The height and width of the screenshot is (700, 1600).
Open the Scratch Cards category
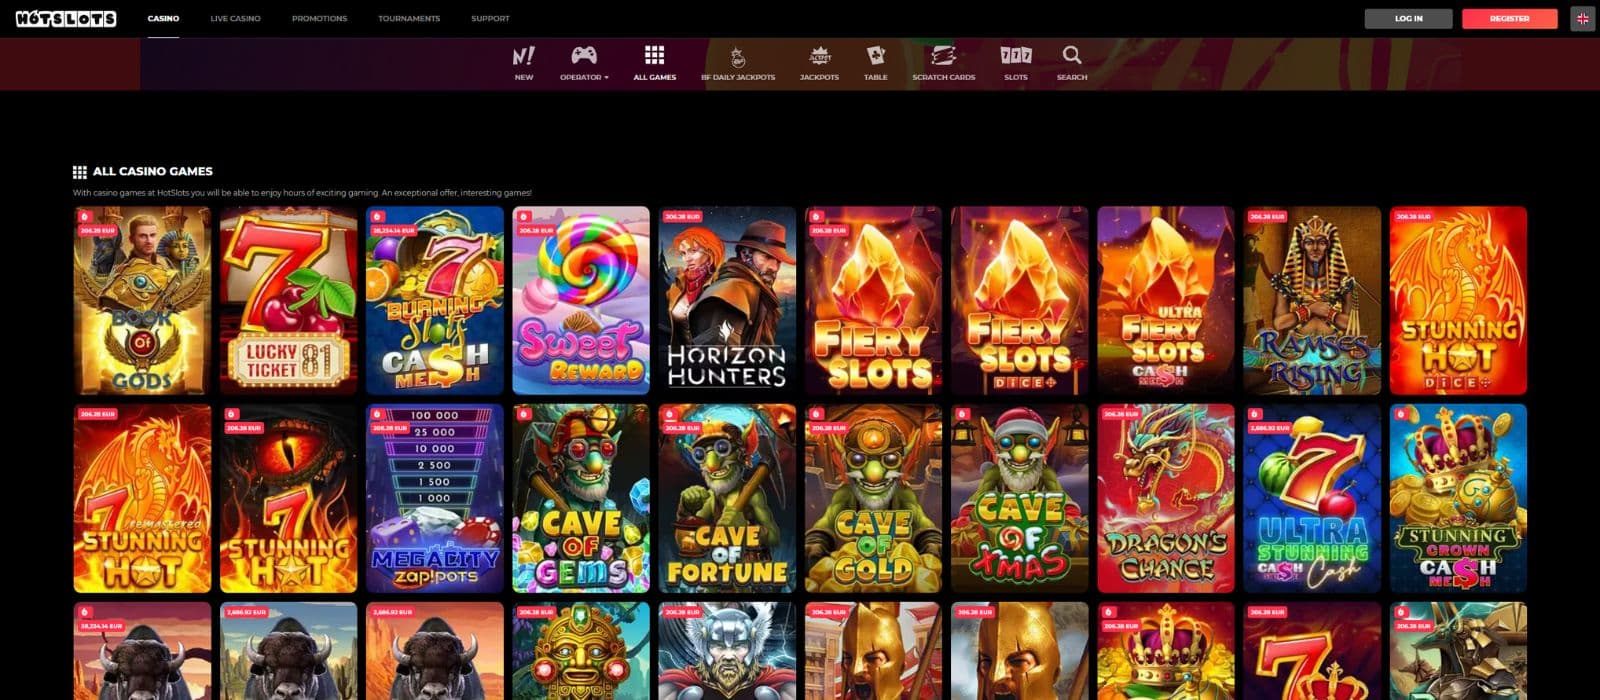[943, 62]
